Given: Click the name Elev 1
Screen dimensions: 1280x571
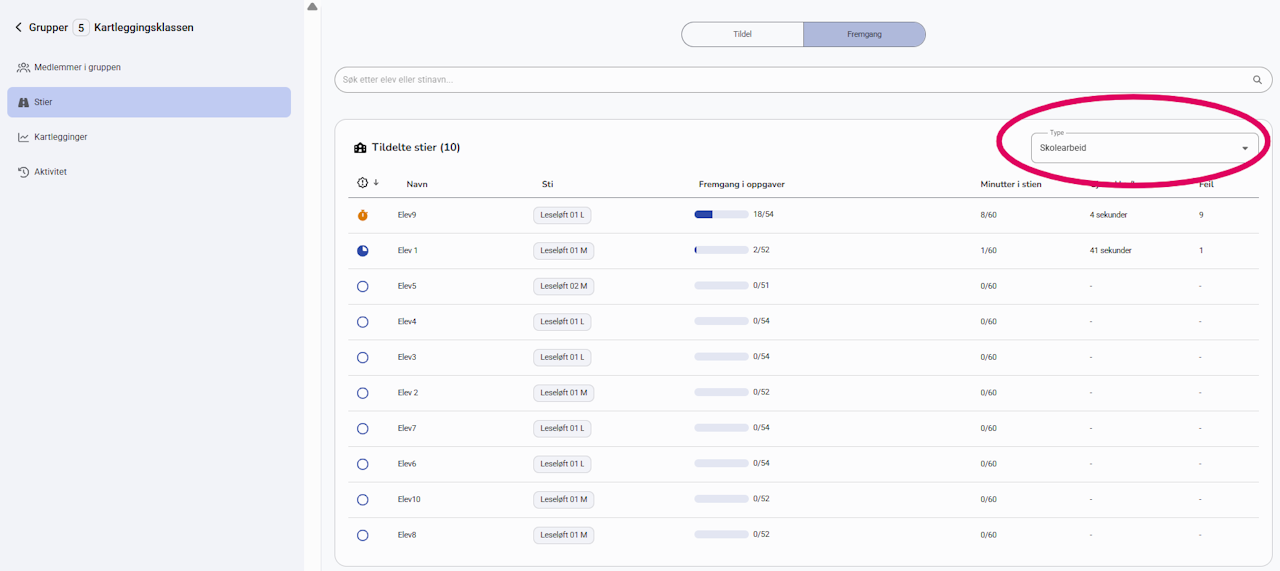Looking at the screenshot, I should coord(408,251).
